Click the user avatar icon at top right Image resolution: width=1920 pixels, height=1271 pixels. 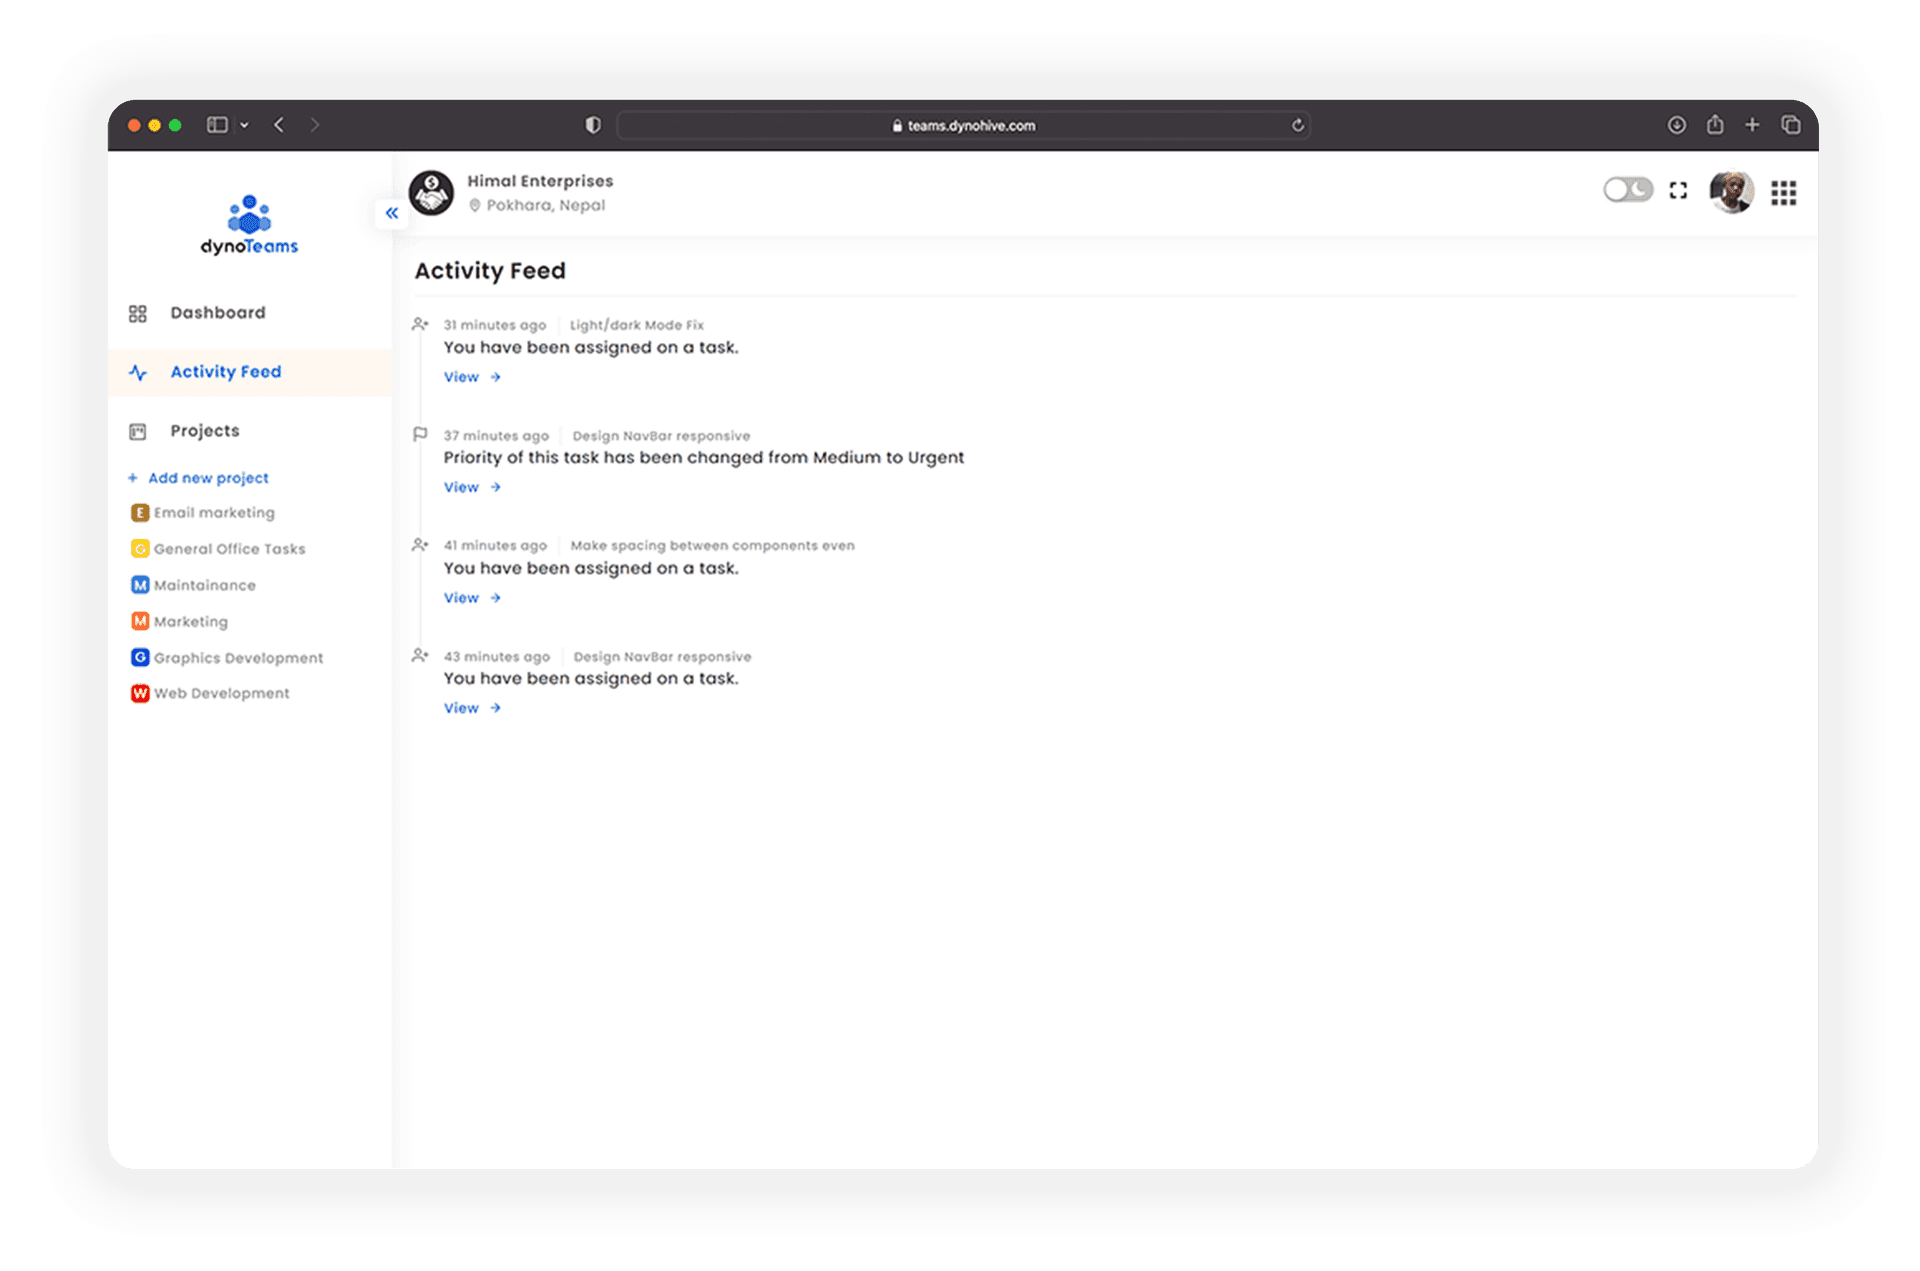(x=1733, y=192)
